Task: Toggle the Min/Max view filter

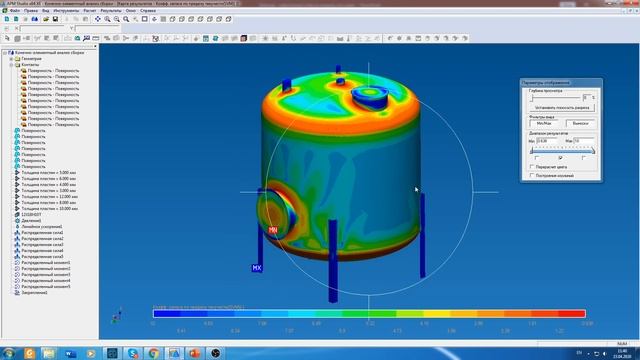Action: tap(544, 123)
